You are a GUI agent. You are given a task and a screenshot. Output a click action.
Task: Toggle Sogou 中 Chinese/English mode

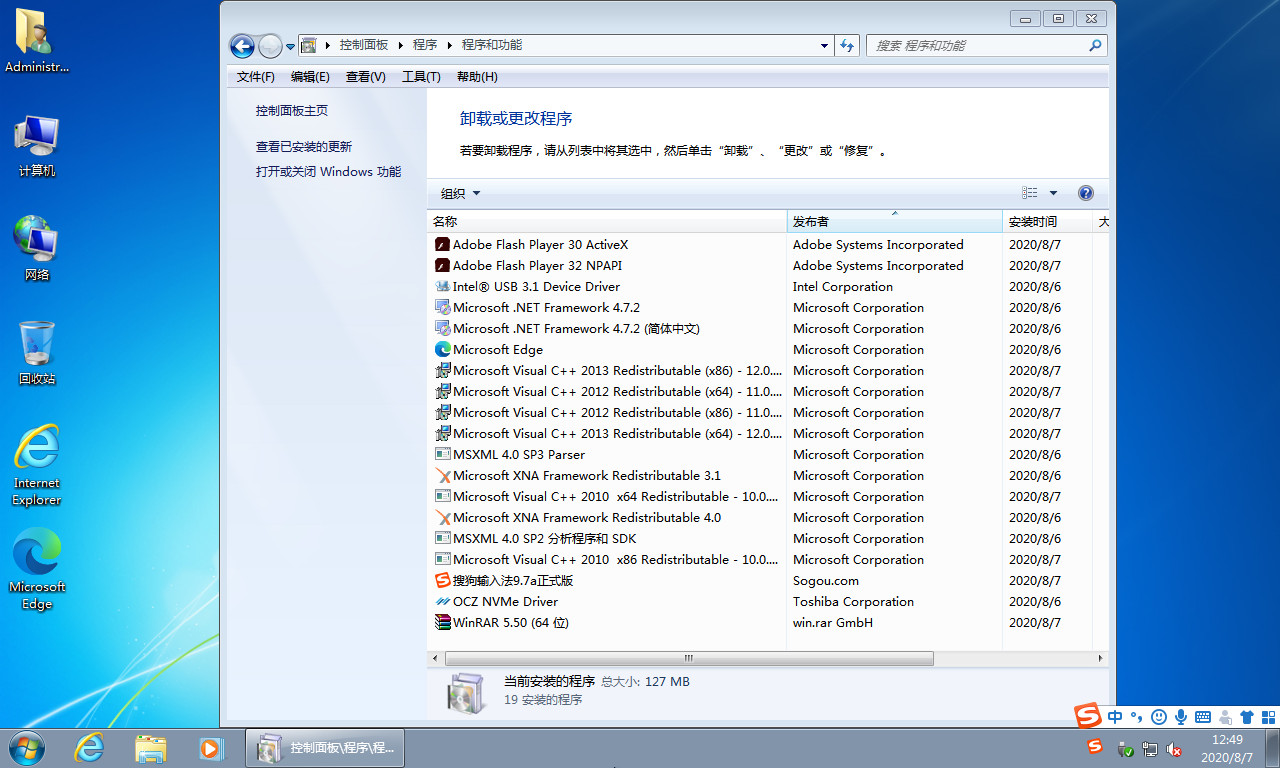click(x=1115, y=716)
